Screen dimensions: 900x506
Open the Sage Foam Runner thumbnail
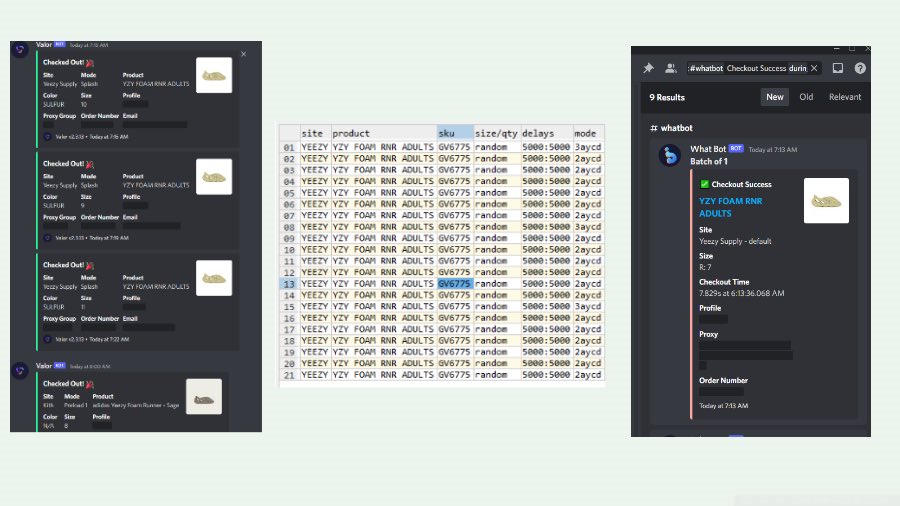point(204,396)
